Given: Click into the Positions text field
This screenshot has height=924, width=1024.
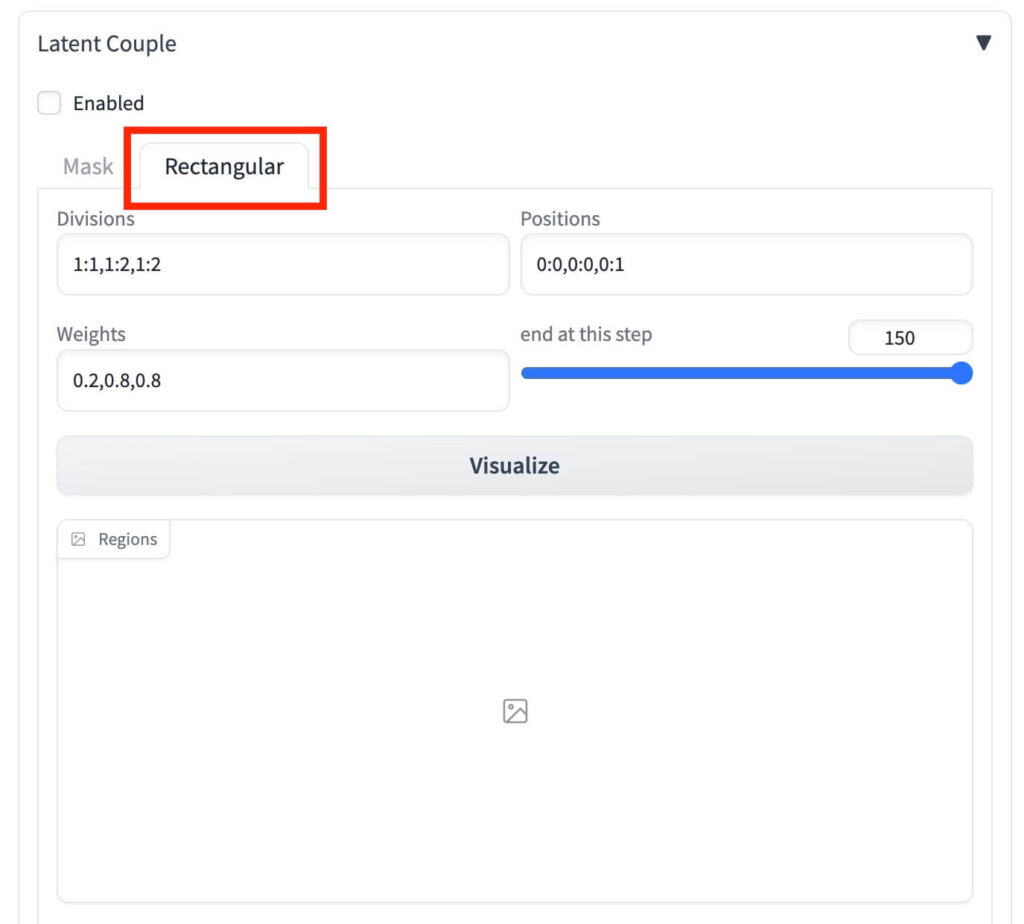Looking at the screenshot, I should coord(746,265).
